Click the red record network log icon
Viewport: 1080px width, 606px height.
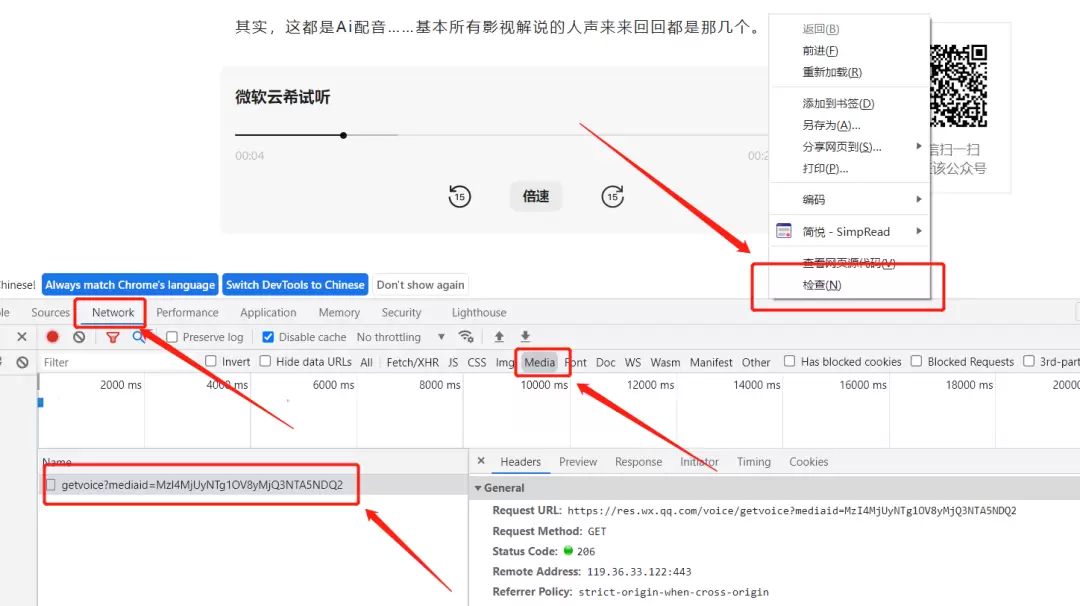tap(52, 337)
